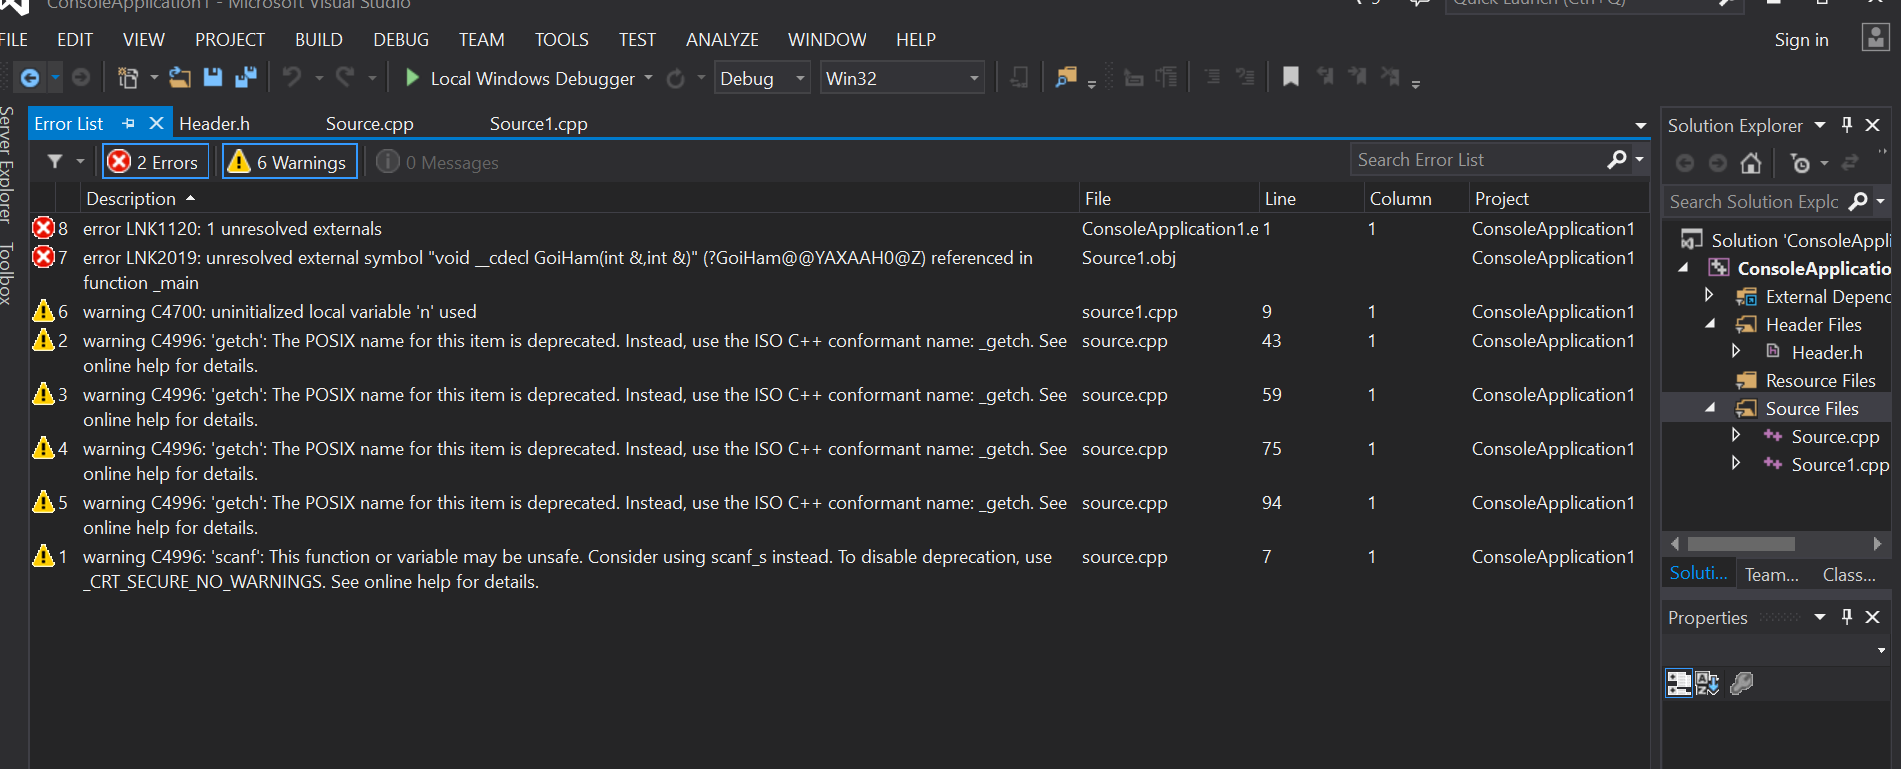1901x769 pixels.
Task: Toggle the 0 Messages filter button
Action: tap(438, 162)
